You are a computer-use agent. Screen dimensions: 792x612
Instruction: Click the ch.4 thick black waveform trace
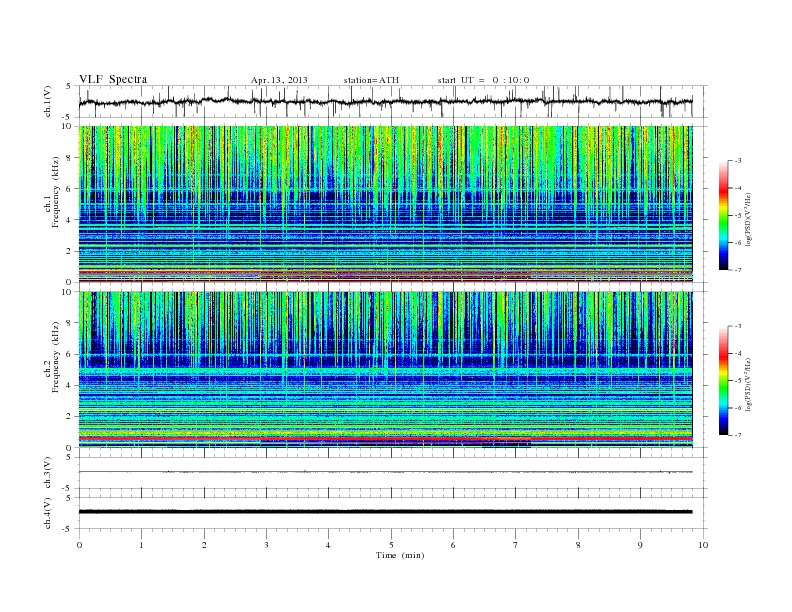385,512
